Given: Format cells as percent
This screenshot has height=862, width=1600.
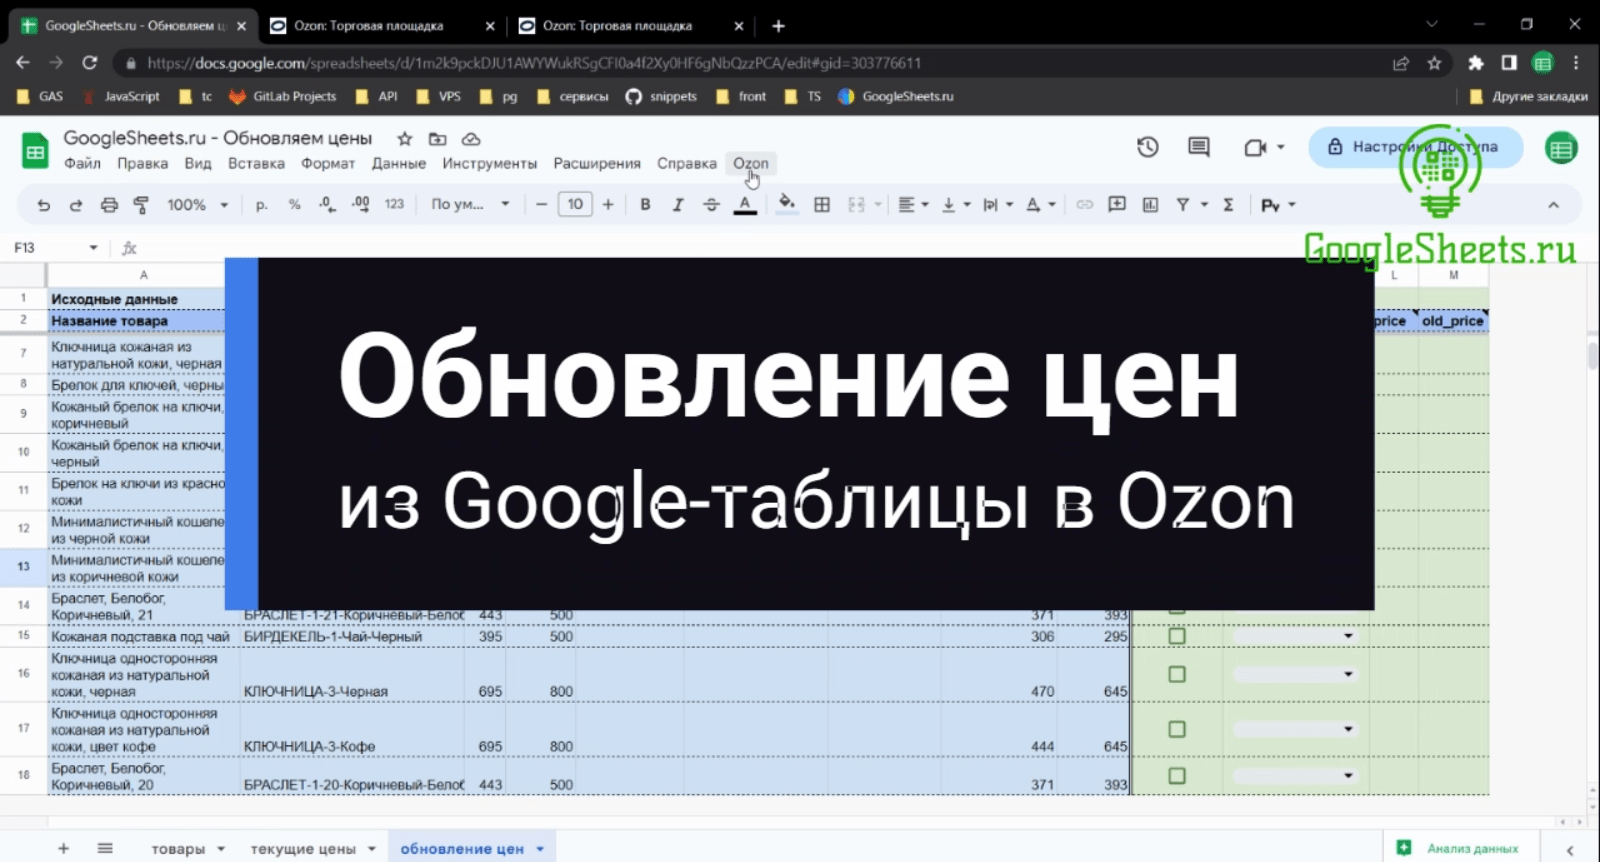Looking at the screenshot, I should pyautogui.click(x=294, y=205).
